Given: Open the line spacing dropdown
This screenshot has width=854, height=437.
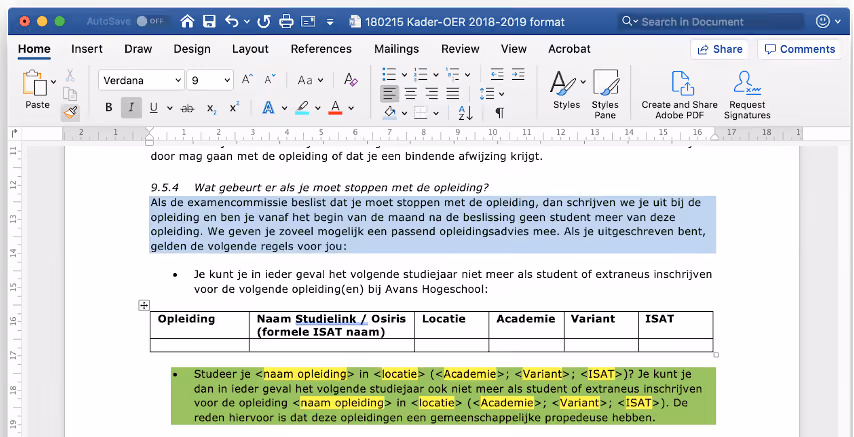Looking at the screenshot, I should [x=492, y=94].
